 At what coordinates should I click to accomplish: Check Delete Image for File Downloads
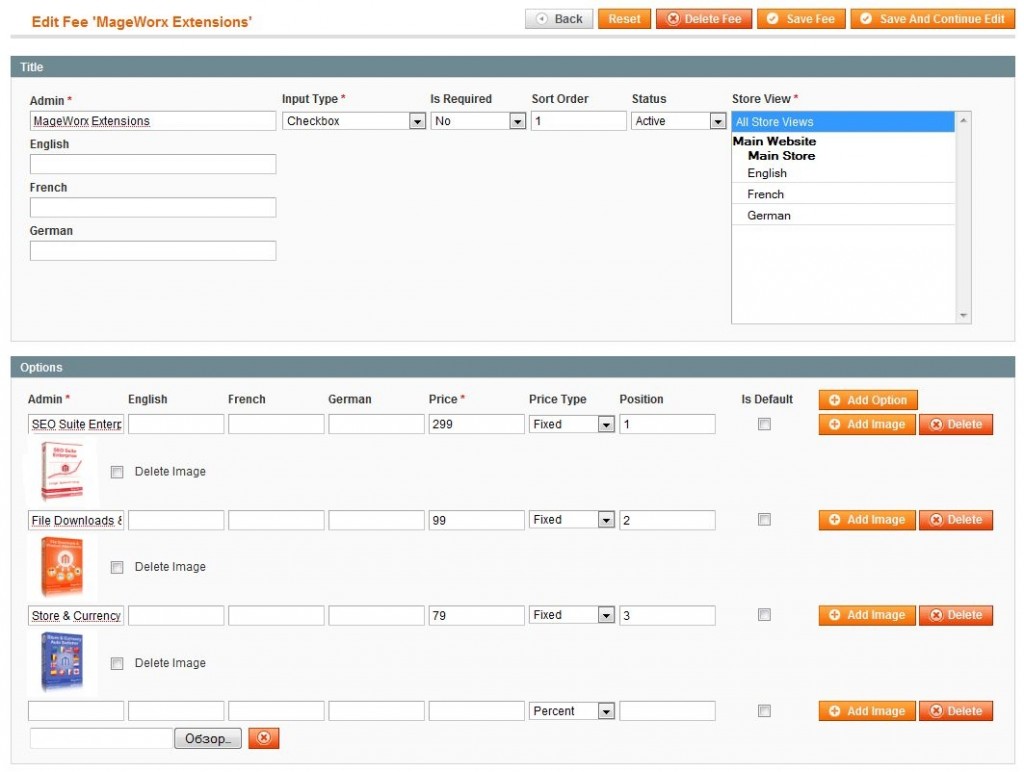[117, 567]
